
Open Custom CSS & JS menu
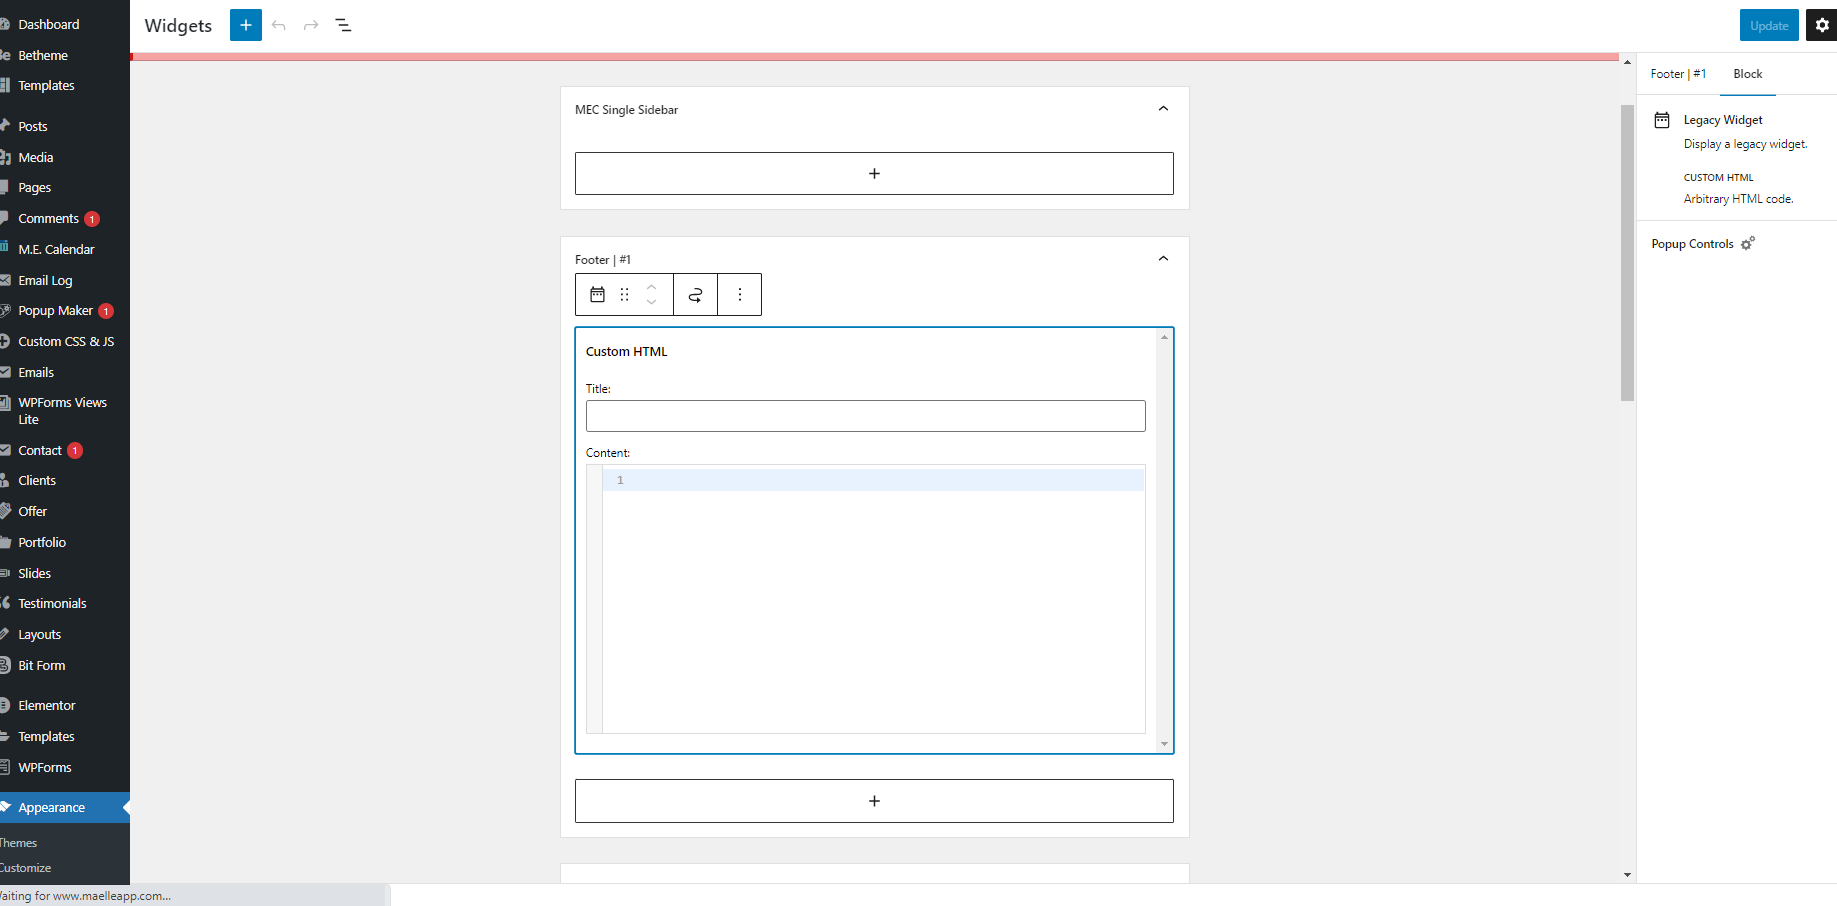[x=66, y=341]
